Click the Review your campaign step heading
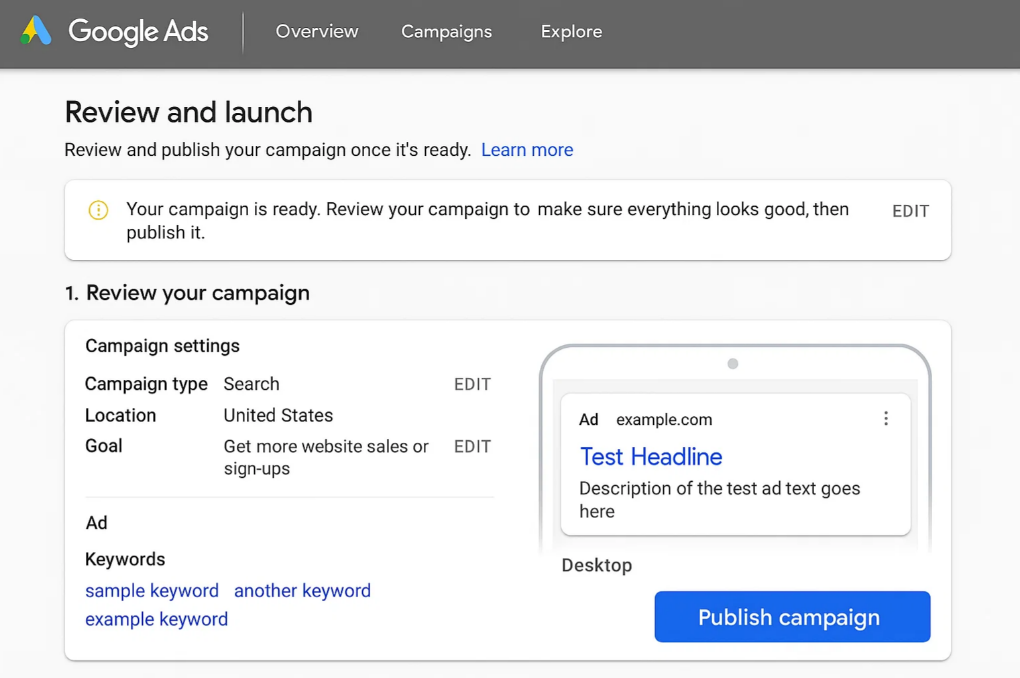Screen dimensions: 1020x678 tap(187, 293)
